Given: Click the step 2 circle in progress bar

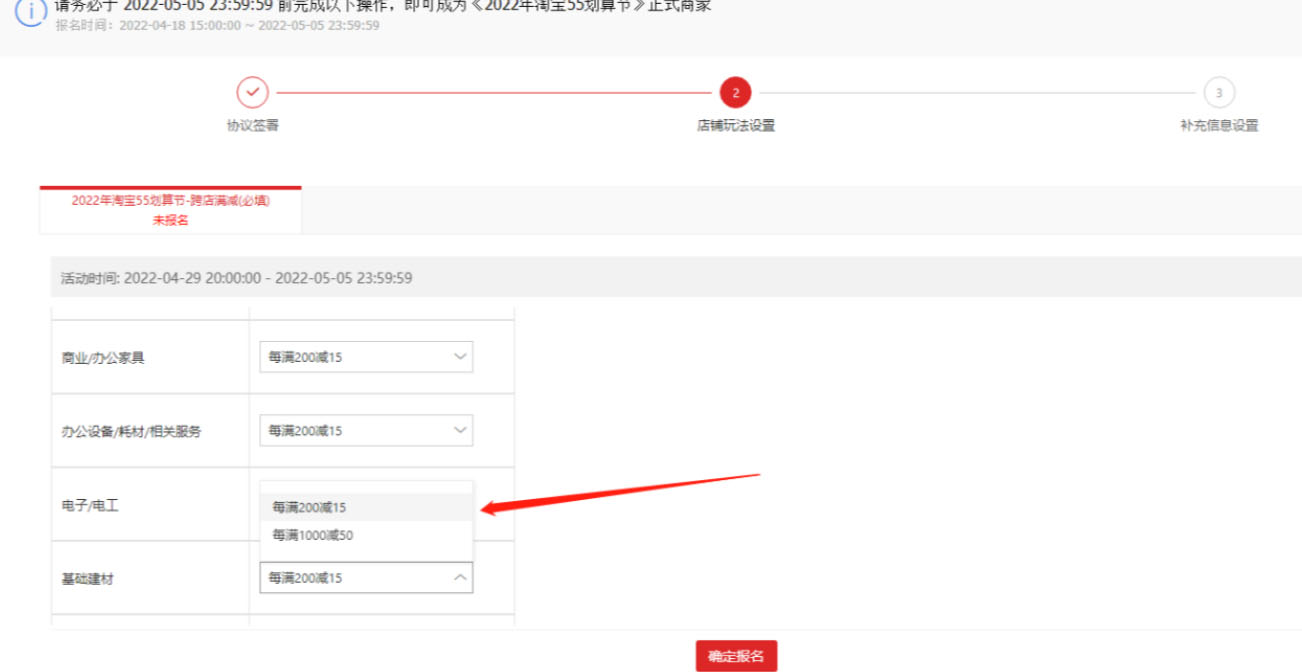Looking at the screenshot, I should point(735,93).
